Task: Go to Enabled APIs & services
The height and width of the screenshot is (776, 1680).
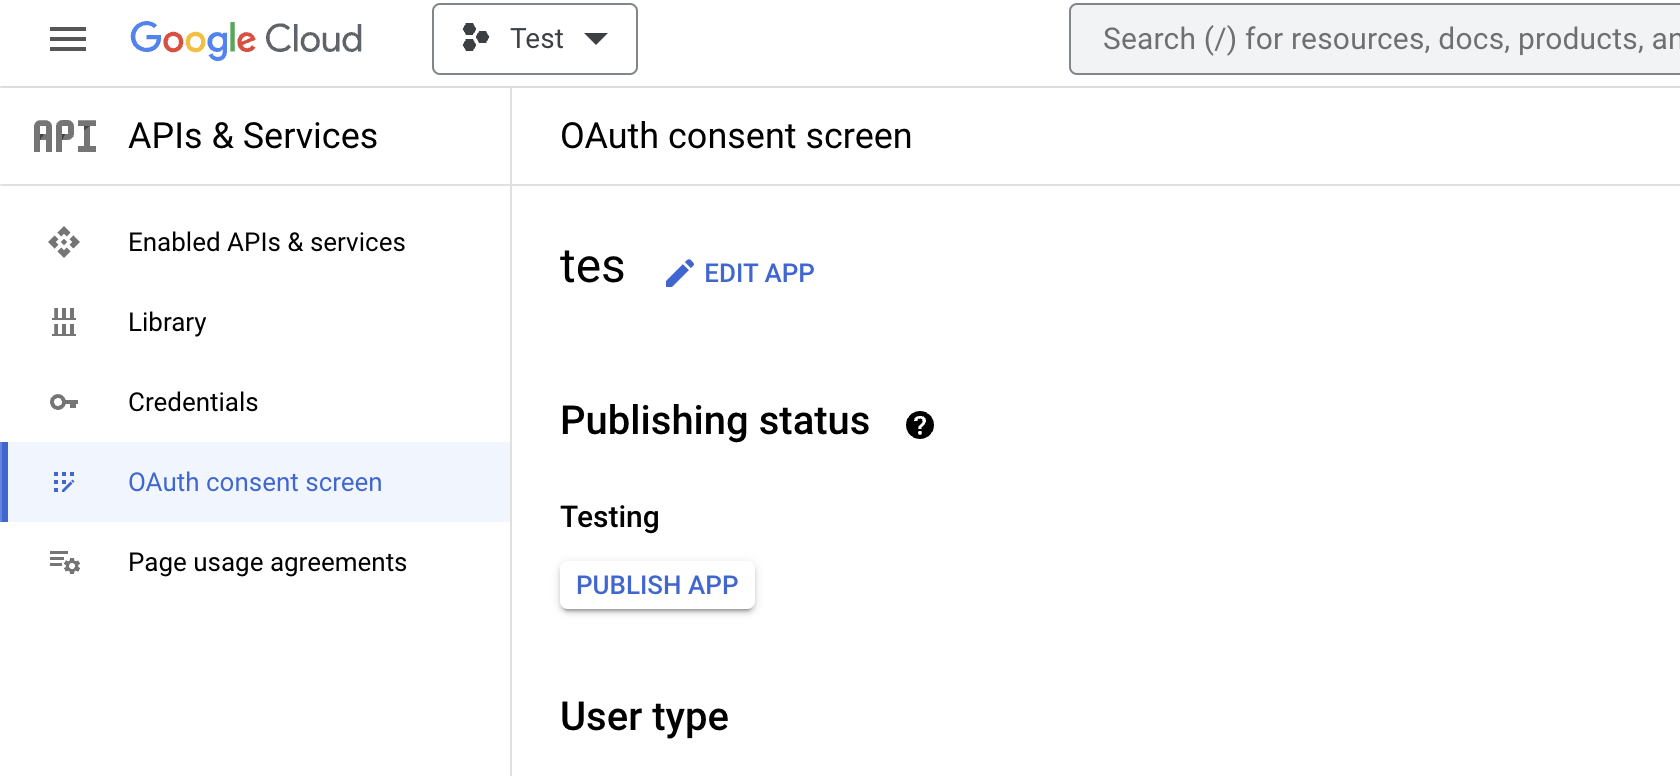Action: point(266,242)
